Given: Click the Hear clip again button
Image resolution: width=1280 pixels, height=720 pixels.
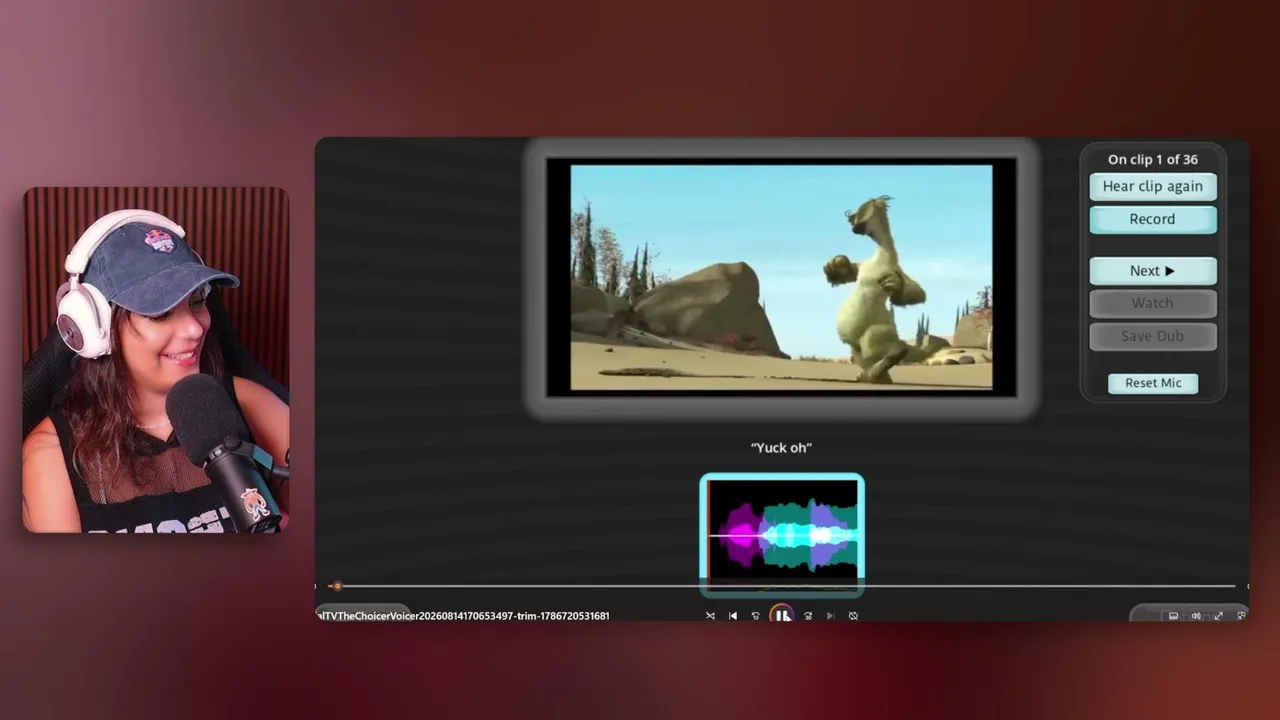Looking at the screenshot, I should pyautogui.click(x=1153, y=186).
